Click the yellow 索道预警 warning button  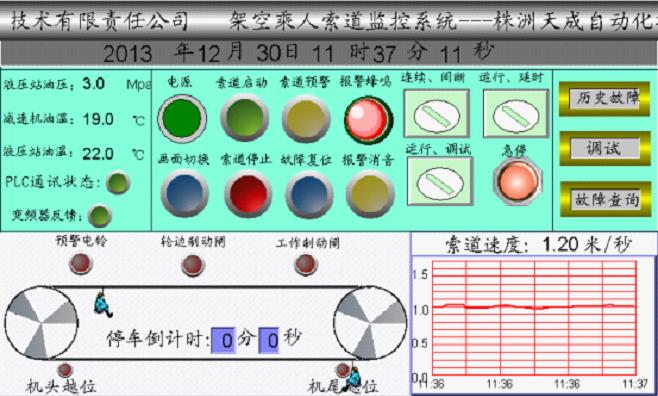click(306, 119)
